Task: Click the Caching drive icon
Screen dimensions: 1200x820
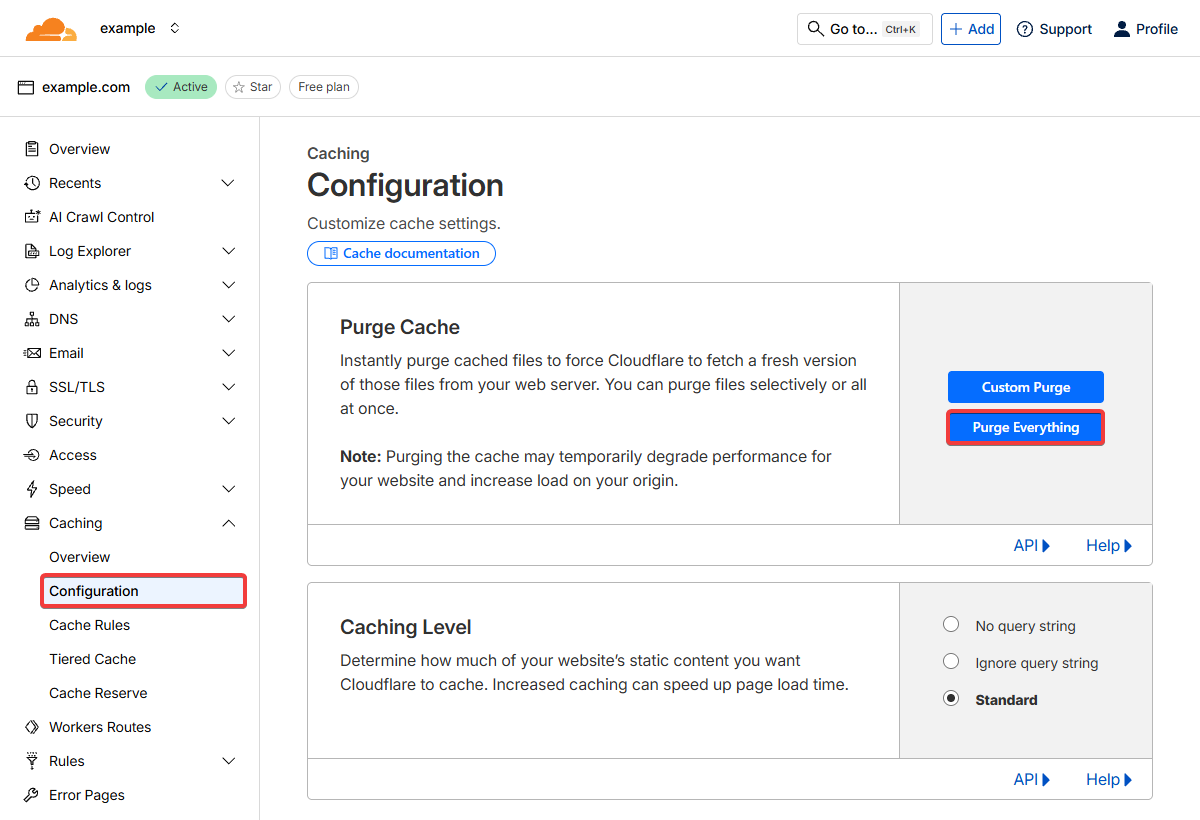Action: [32, 523]
